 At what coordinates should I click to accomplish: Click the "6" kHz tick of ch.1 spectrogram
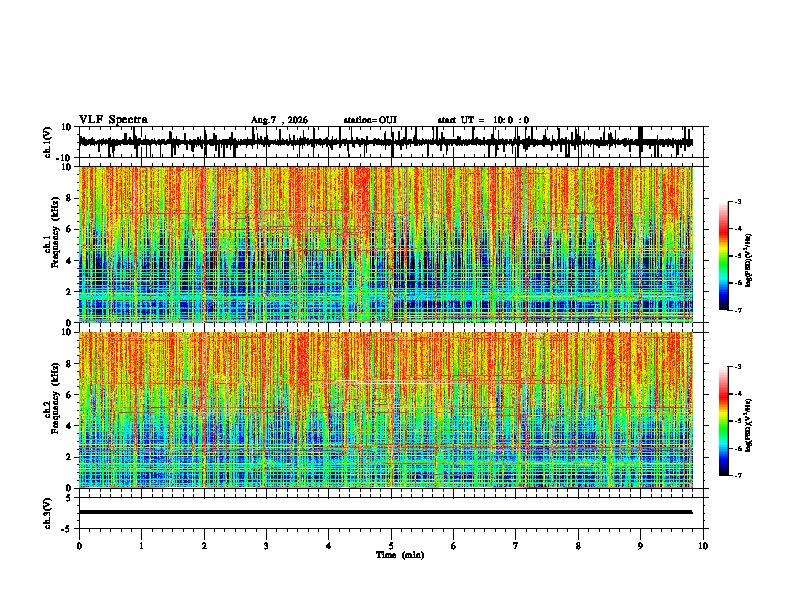(x=69, y=229)
